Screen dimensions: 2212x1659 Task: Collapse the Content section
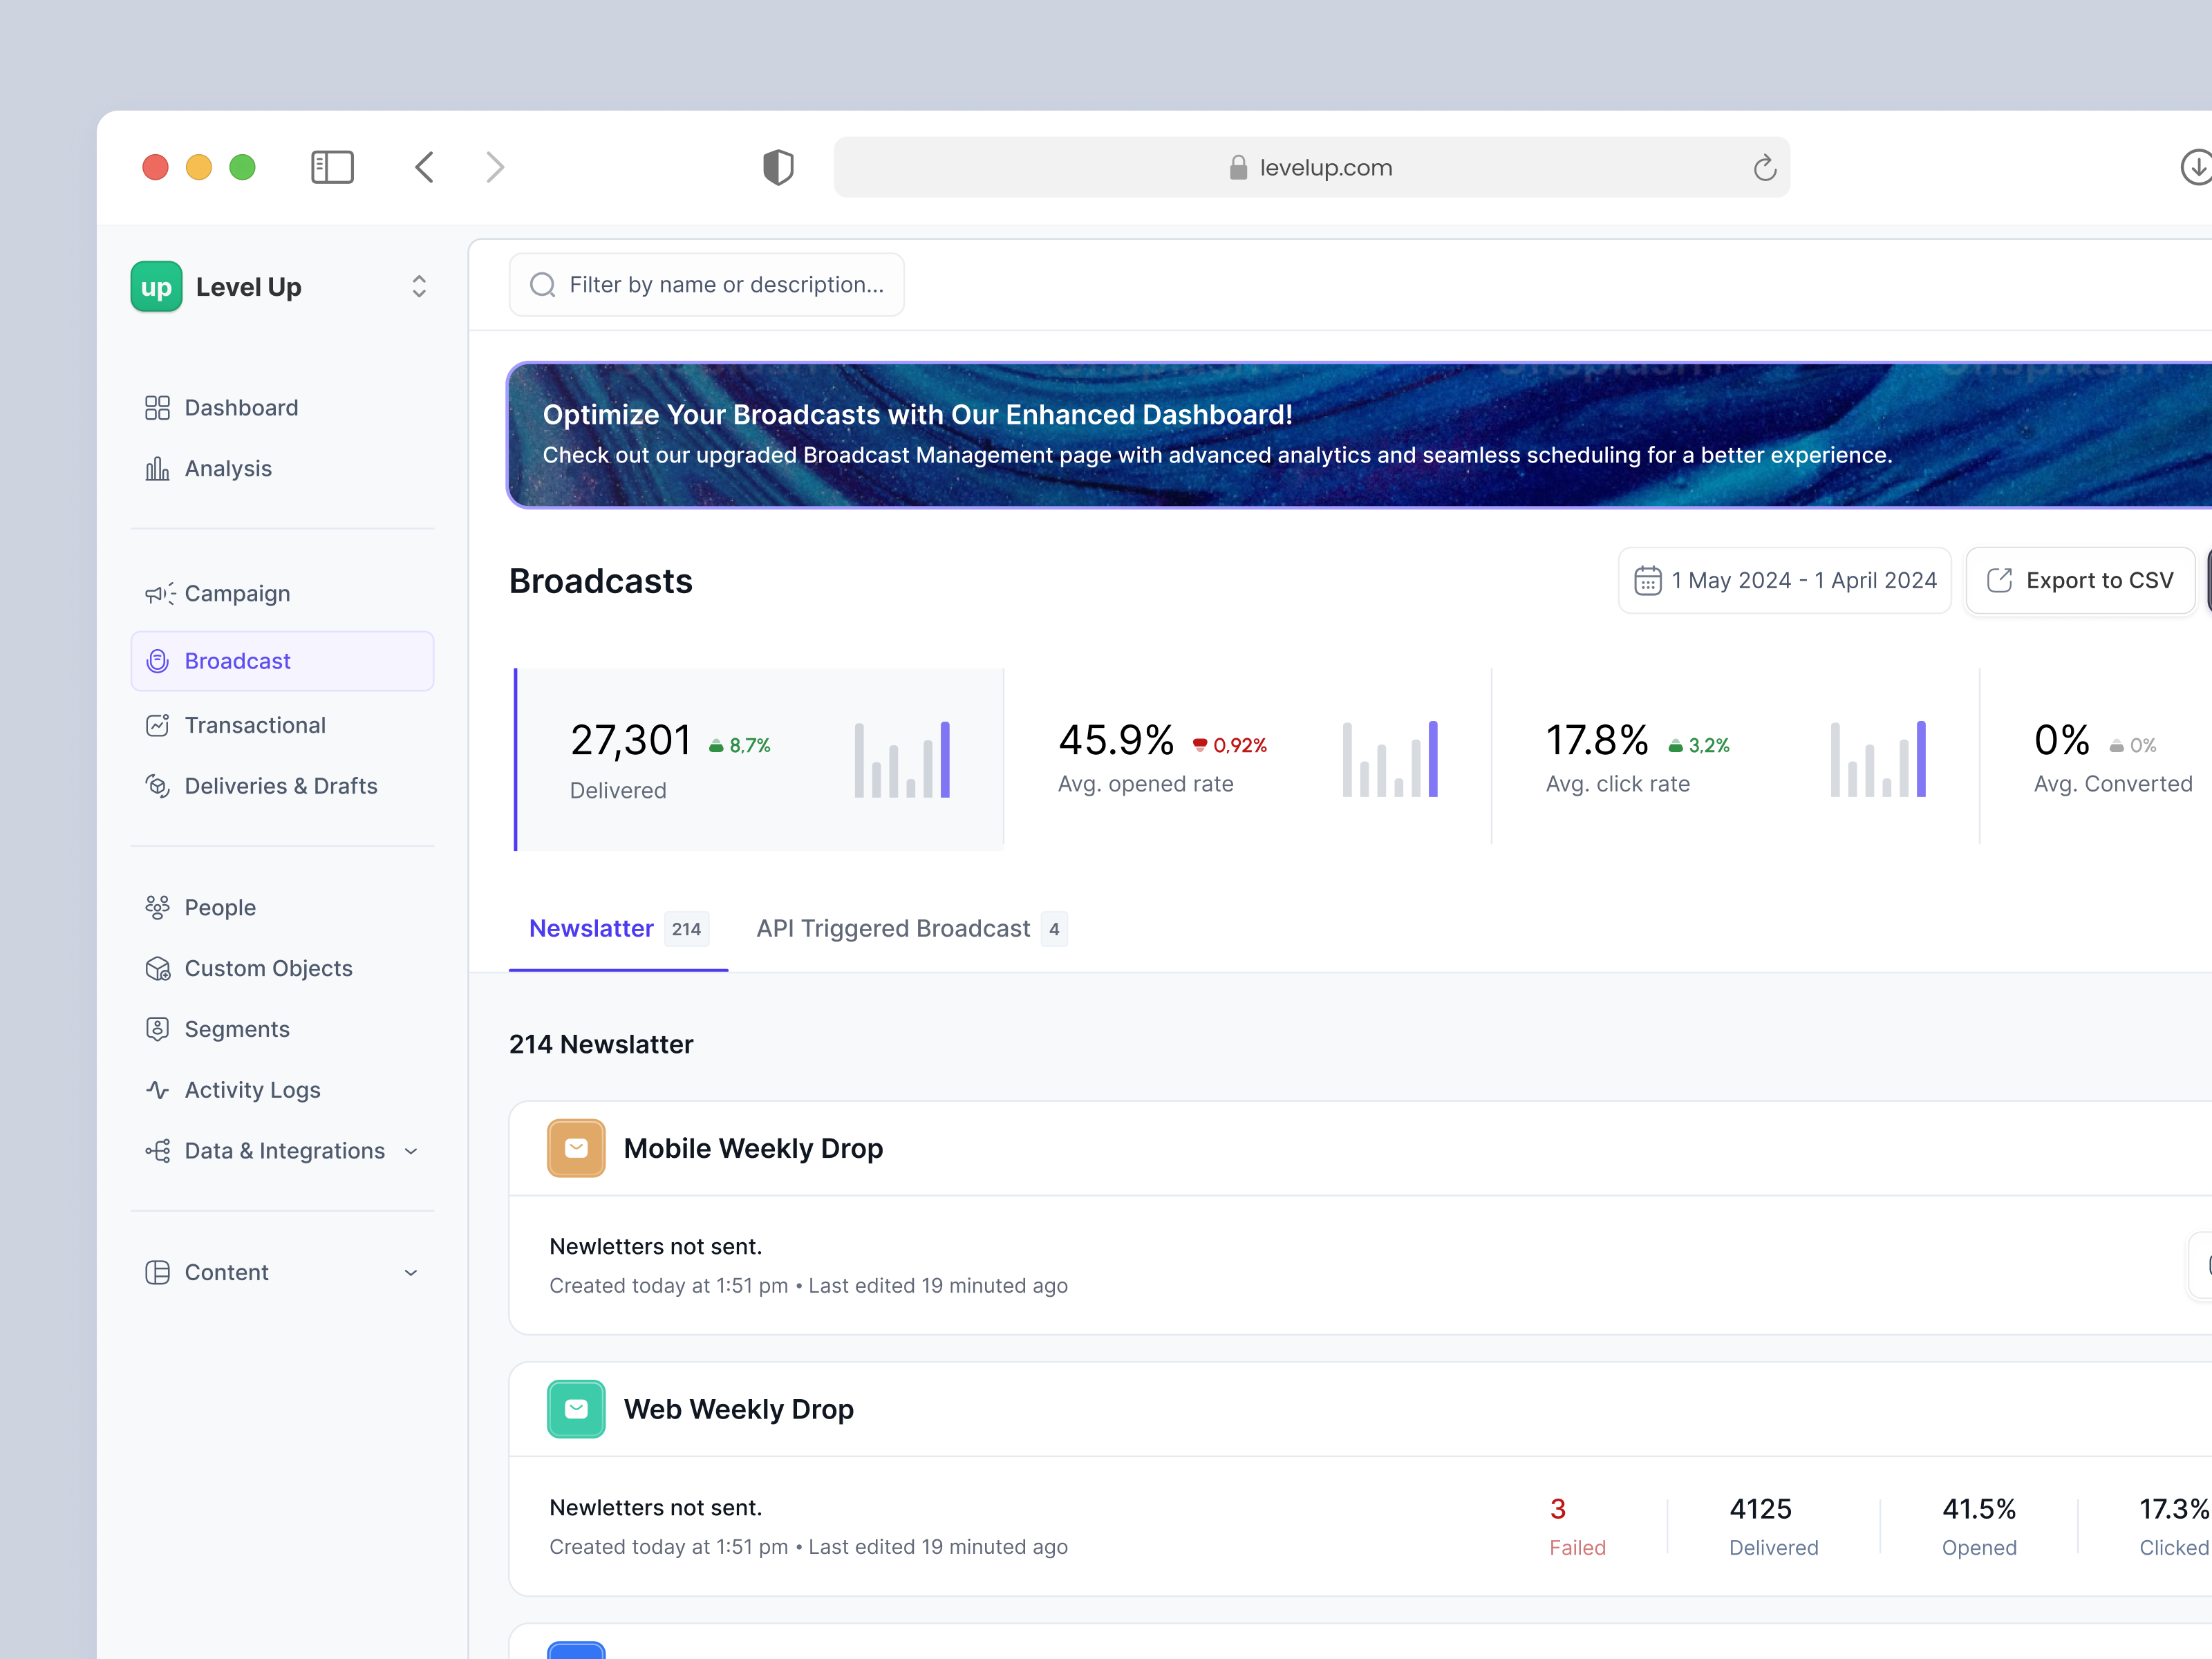tap(411, 1271)
